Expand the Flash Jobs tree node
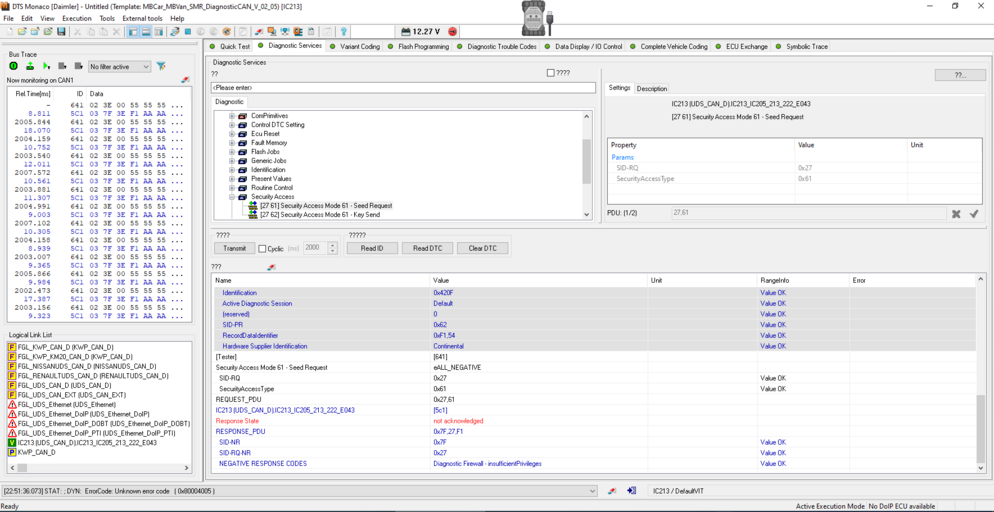Image resolution: width=994 pixels, height=512 pixels. point(232,151)
